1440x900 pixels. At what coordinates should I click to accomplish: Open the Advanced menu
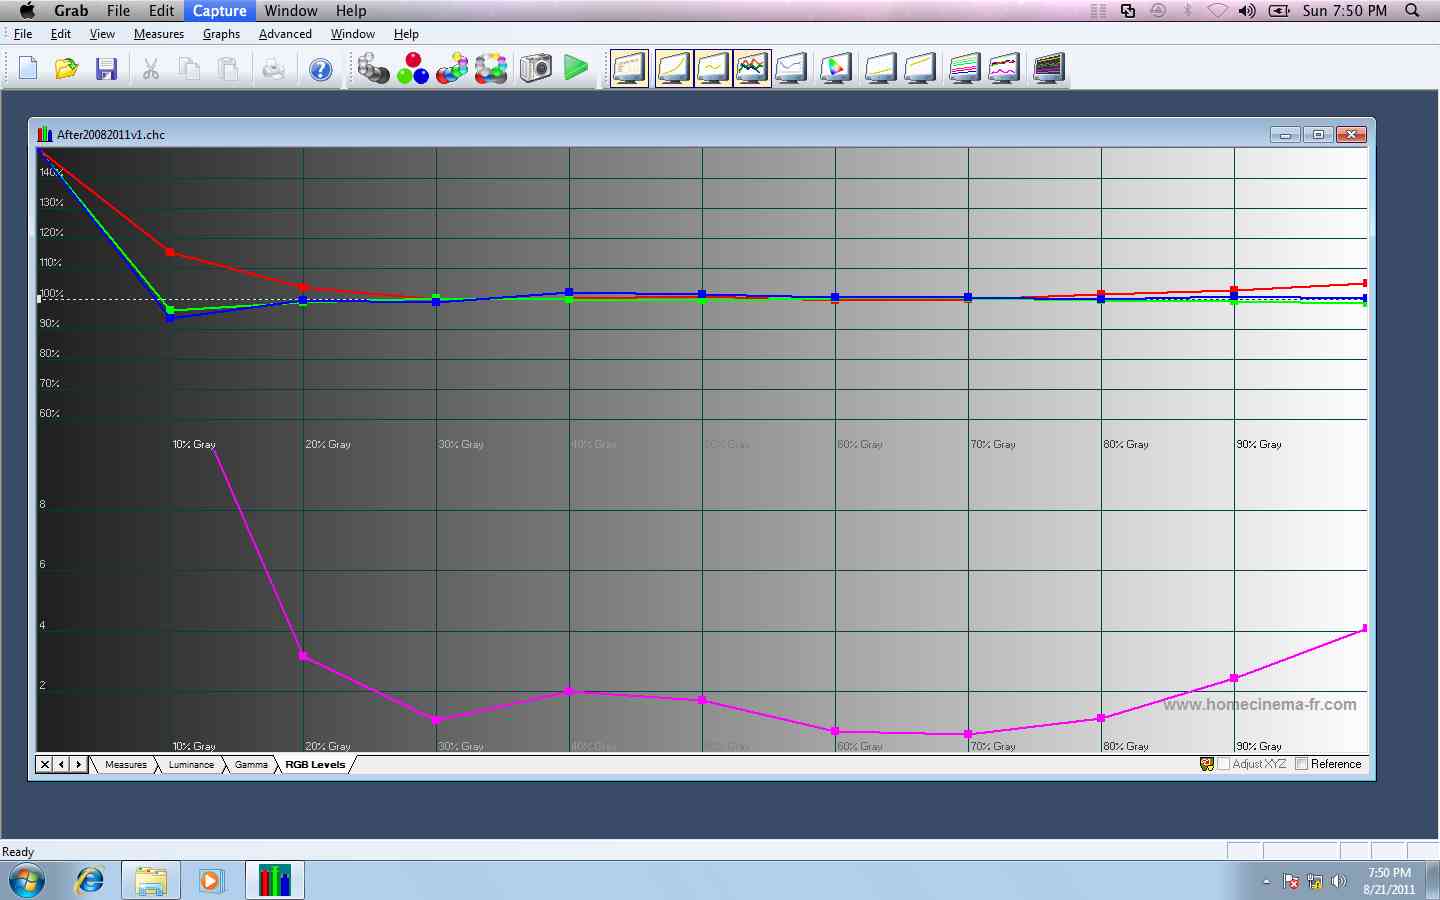click(285, 34)
